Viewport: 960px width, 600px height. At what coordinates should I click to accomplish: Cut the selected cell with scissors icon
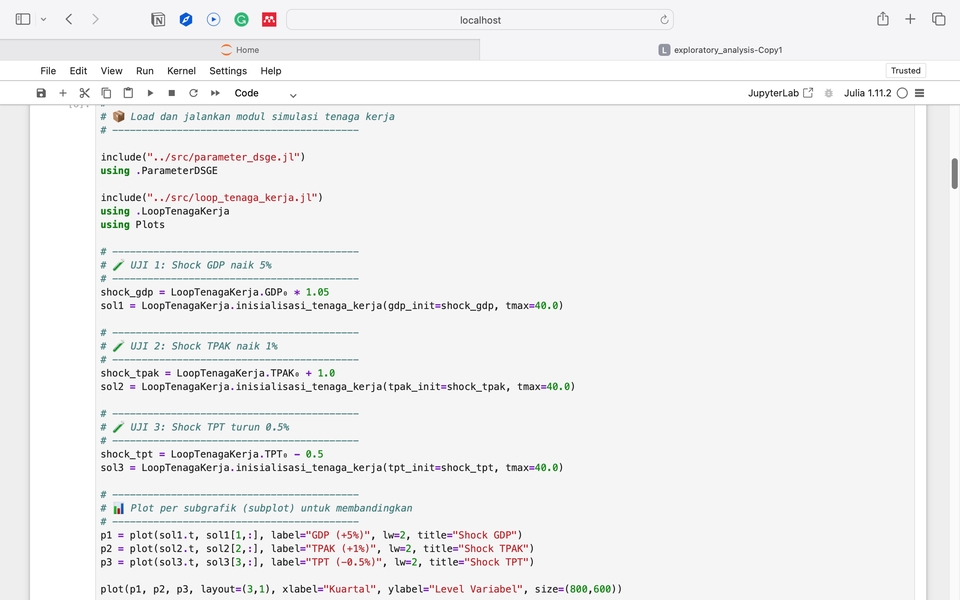tap(85, 93)
